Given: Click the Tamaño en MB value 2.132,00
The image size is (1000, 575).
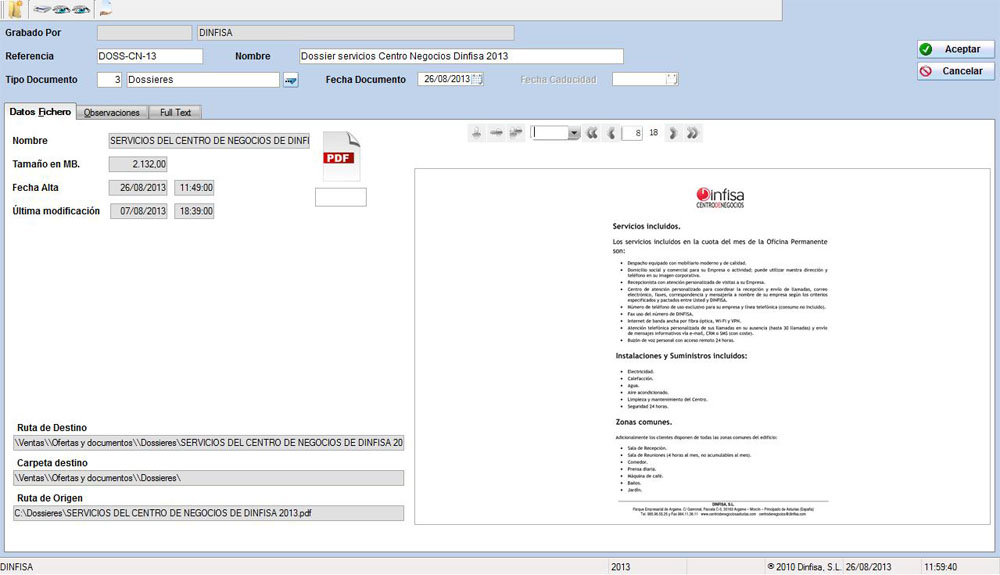Looking at the screenshot, I should pyautogui.click(x=138, y=164).
